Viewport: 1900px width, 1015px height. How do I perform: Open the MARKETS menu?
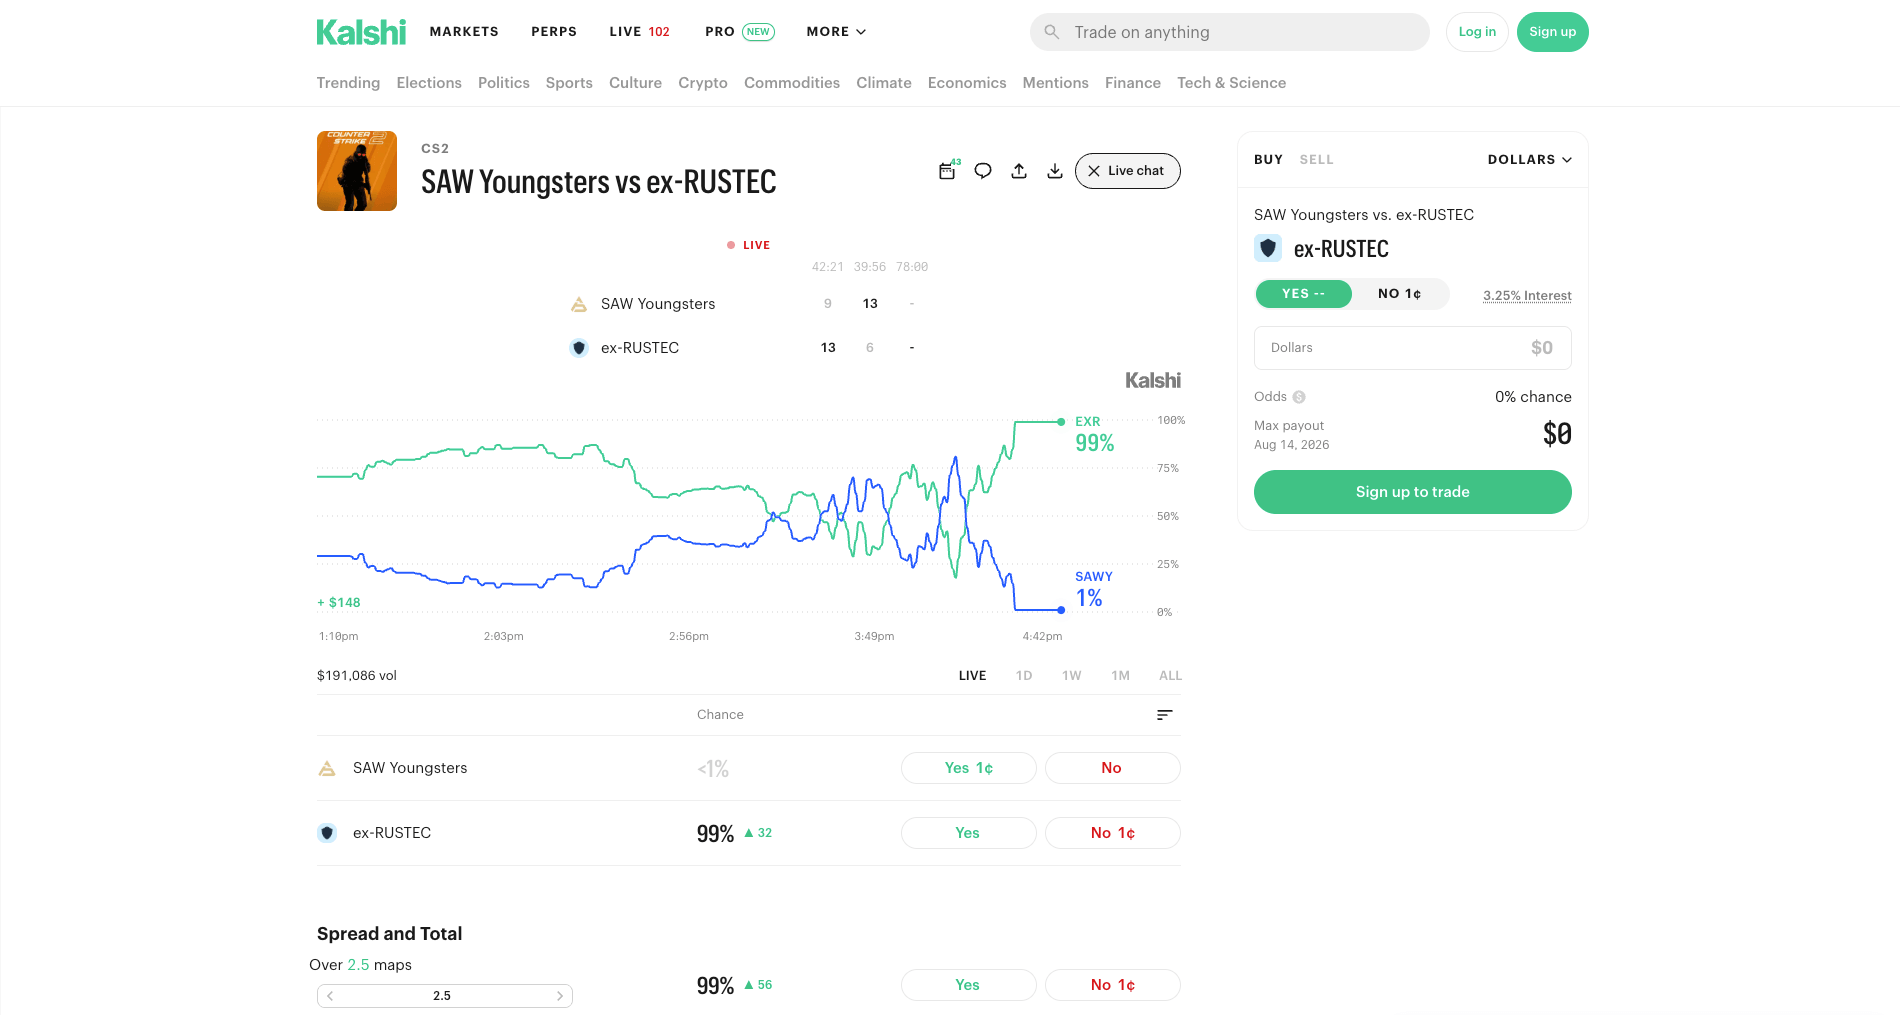pos(464,32)
